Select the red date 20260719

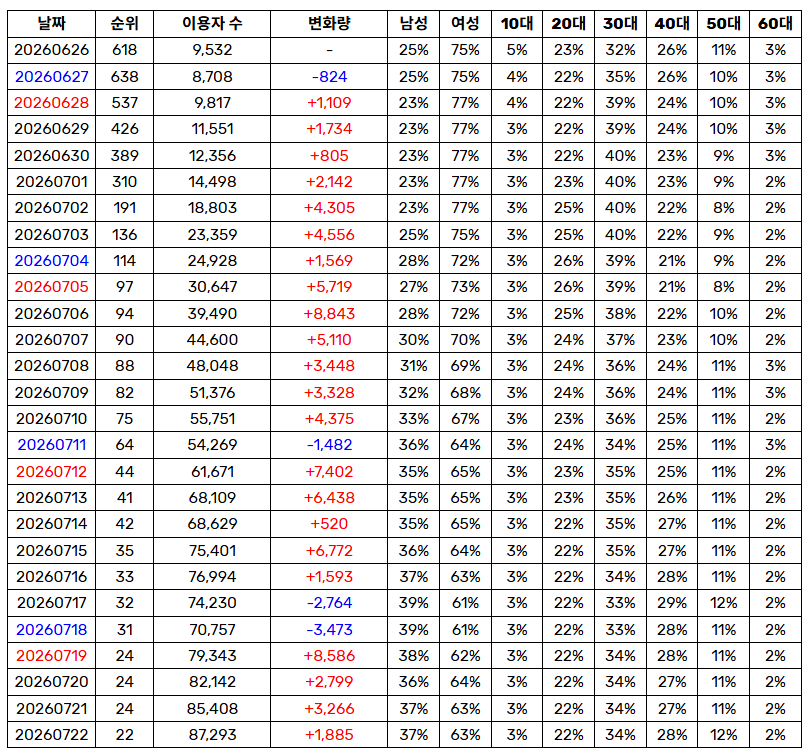[x=51, y=656]
